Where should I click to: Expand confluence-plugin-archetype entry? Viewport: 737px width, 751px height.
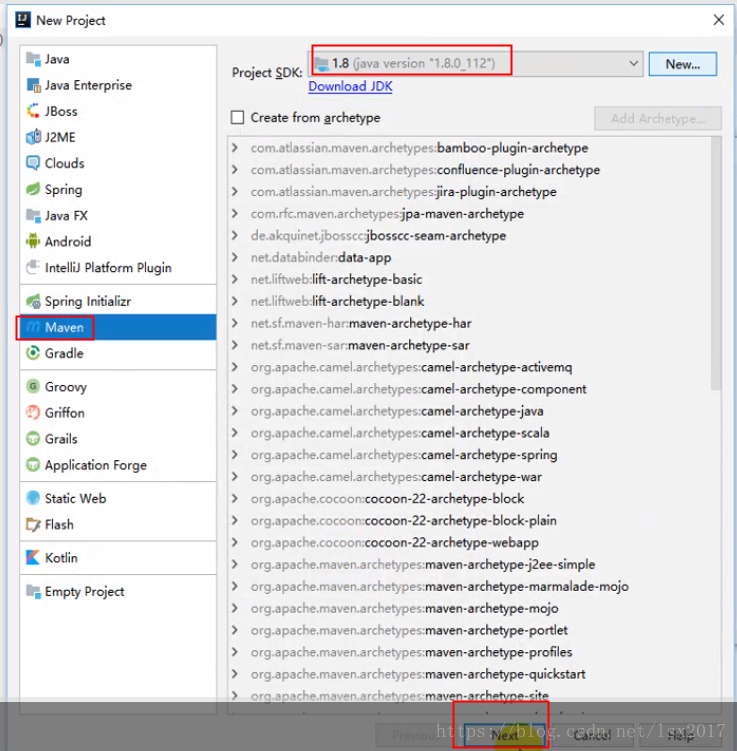click(x=235, y=170)
